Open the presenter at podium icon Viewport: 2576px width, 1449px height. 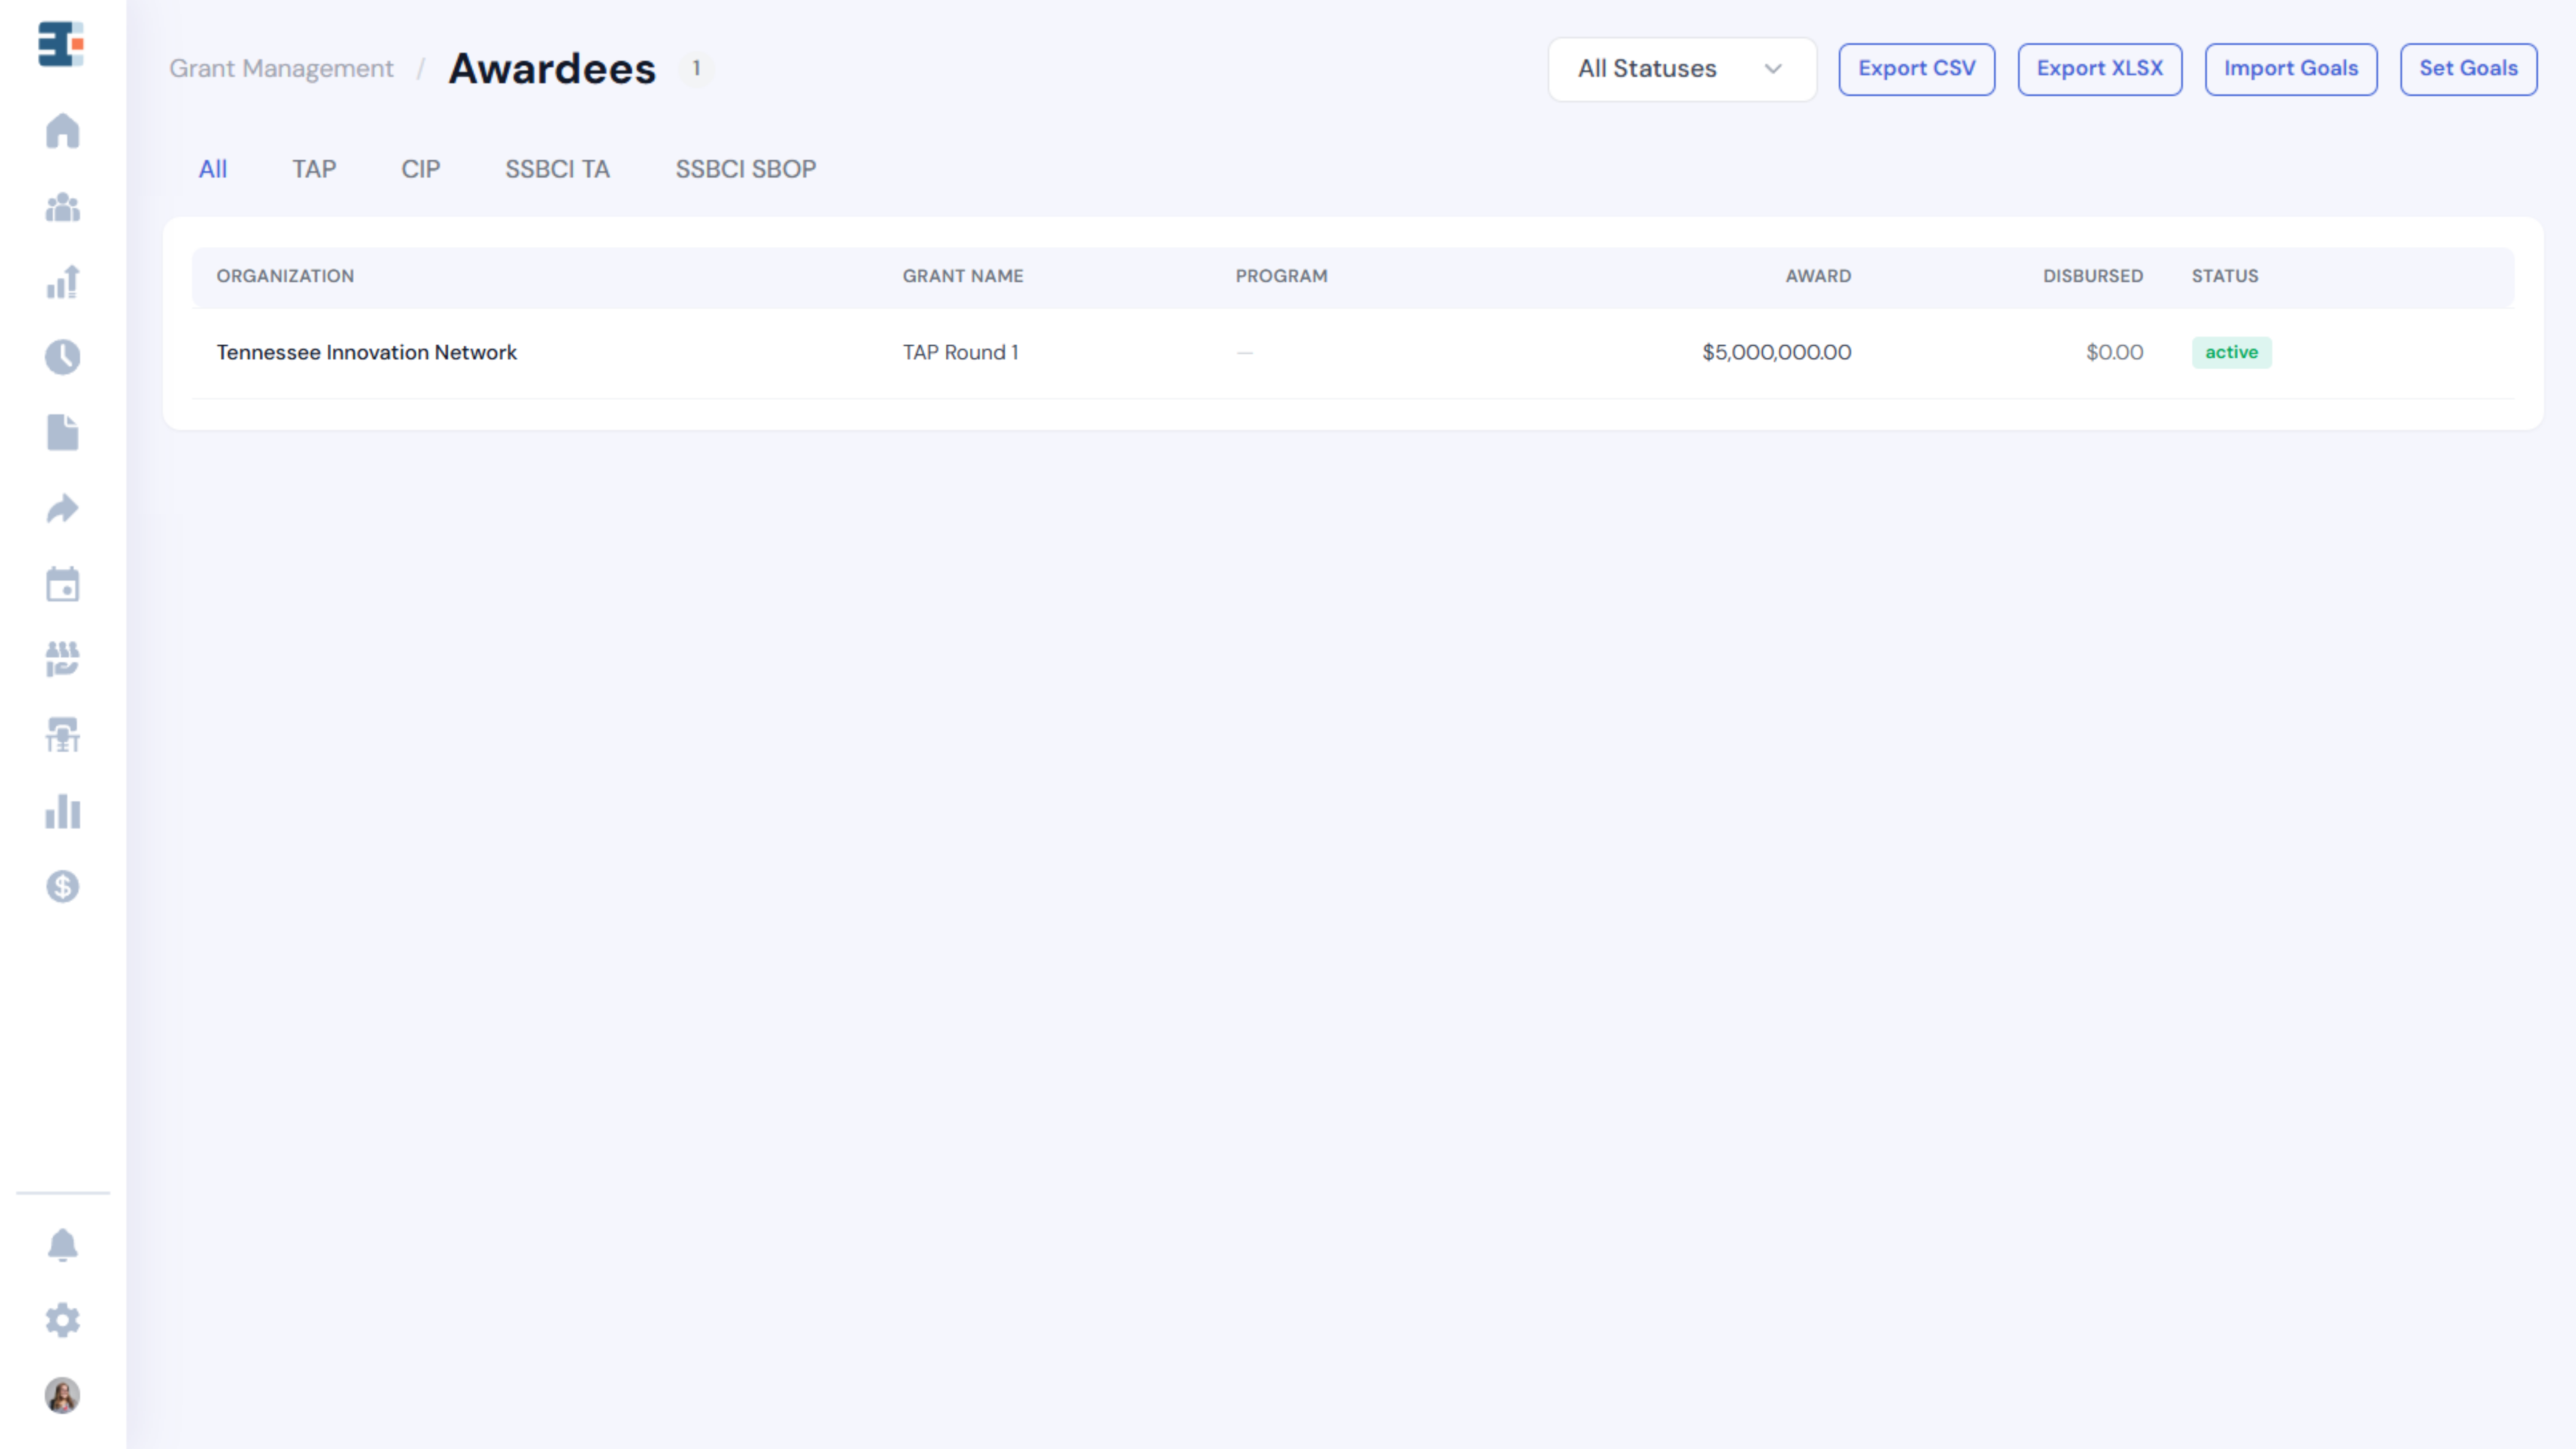(x=62, y=735)
